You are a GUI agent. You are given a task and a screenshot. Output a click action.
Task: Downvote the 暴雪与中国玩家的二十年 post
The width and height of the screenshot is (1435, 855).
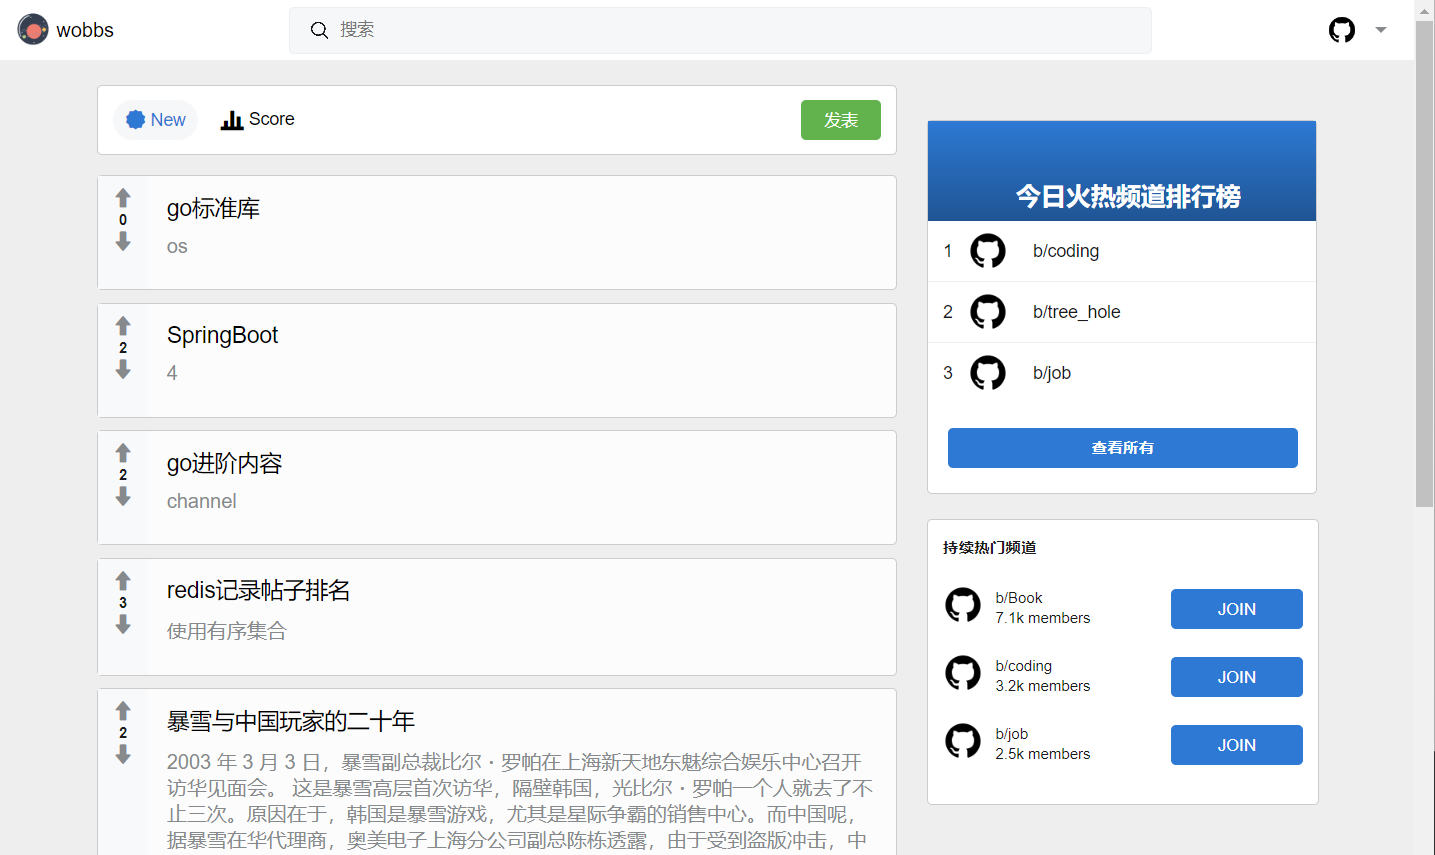[x=123, y=752]
